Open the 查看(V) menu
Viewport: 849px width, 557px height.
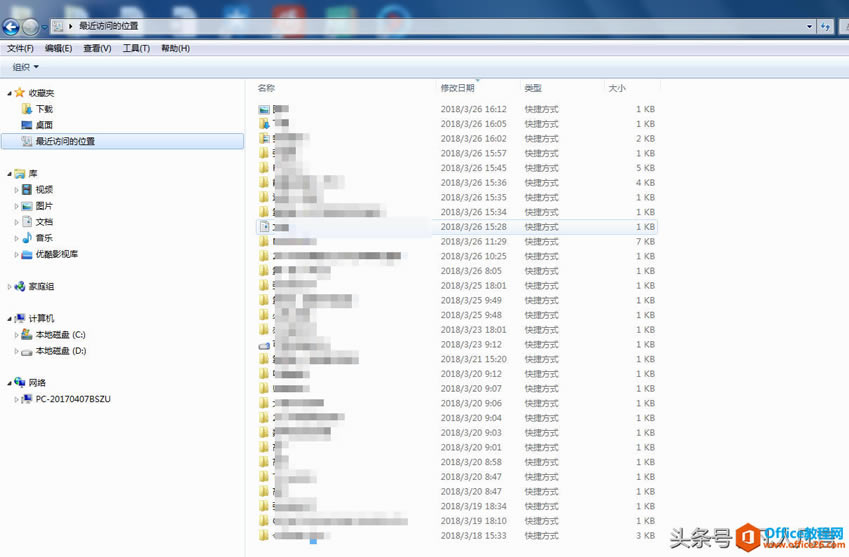tap(97, 48)
